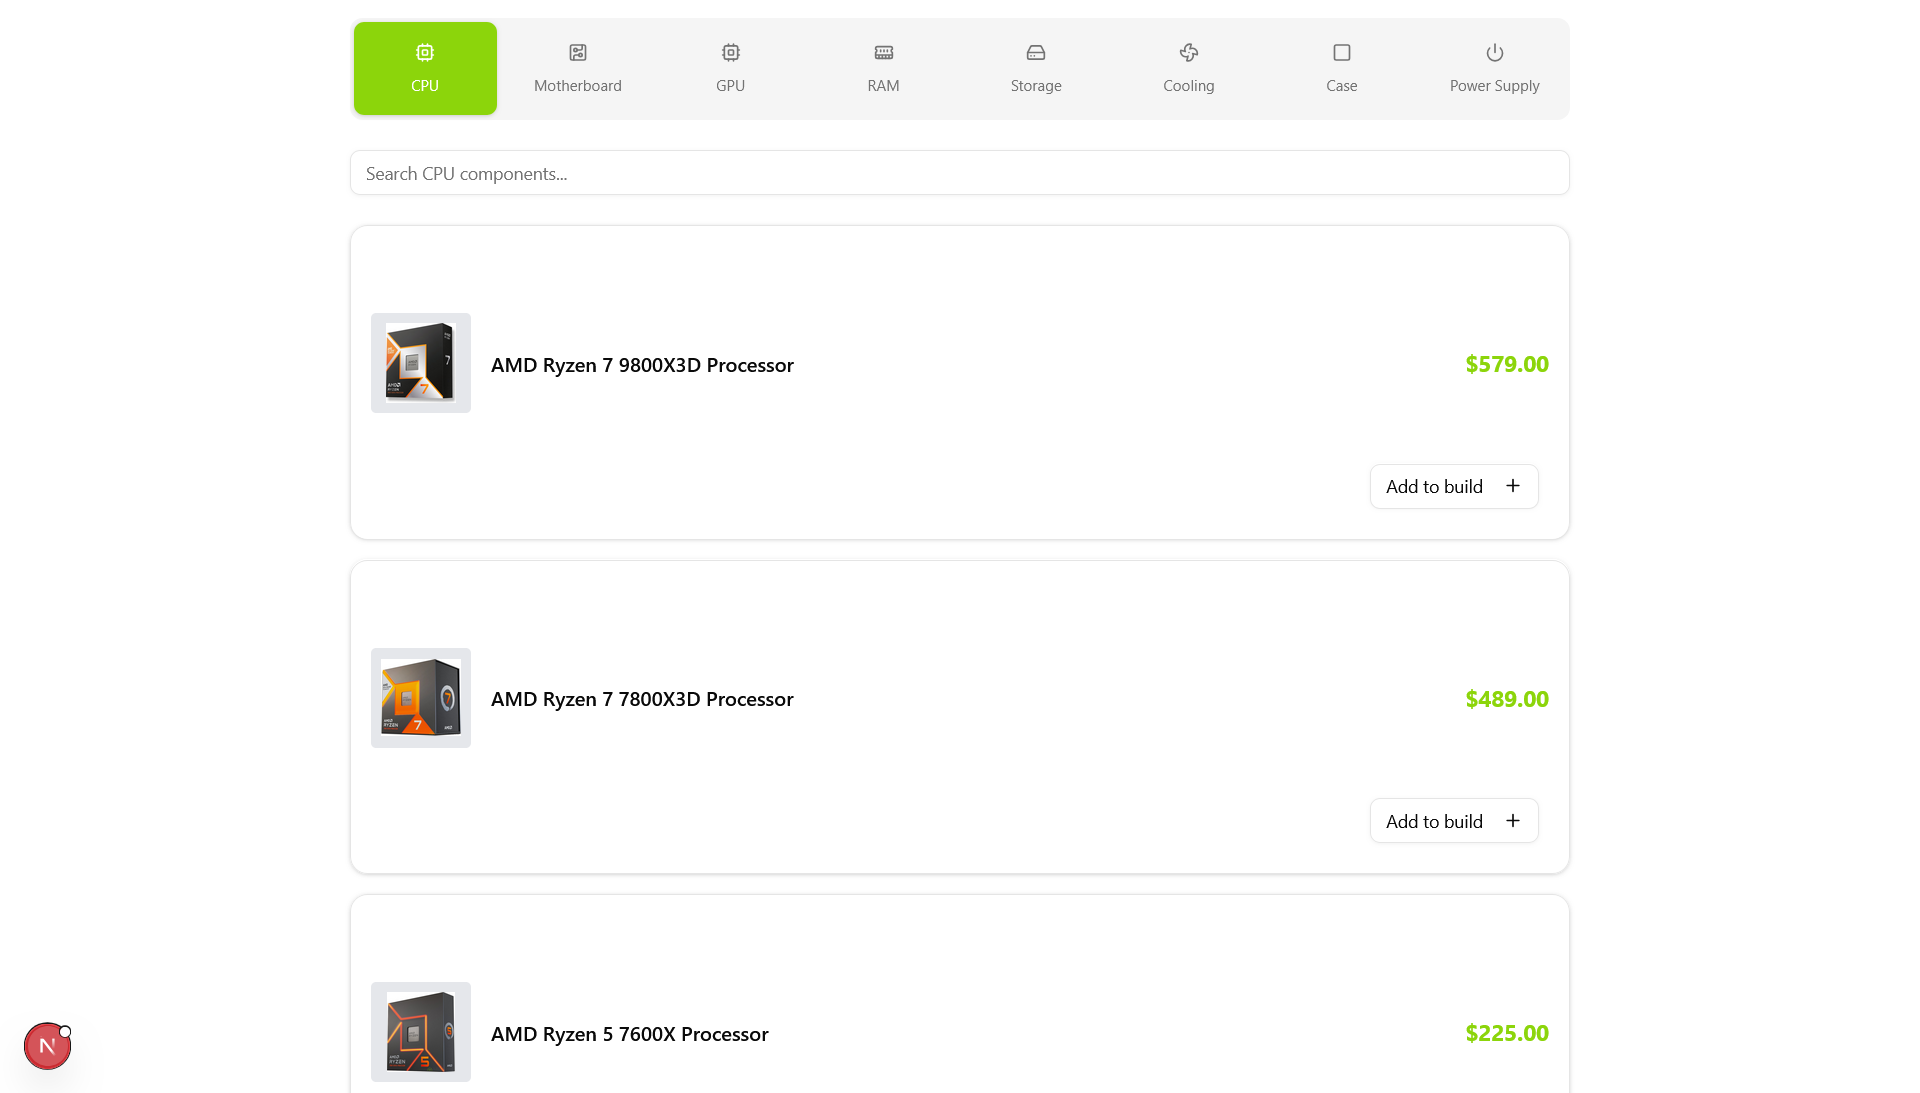
Task: Select the CPU category icon
Action: point(425,52)
